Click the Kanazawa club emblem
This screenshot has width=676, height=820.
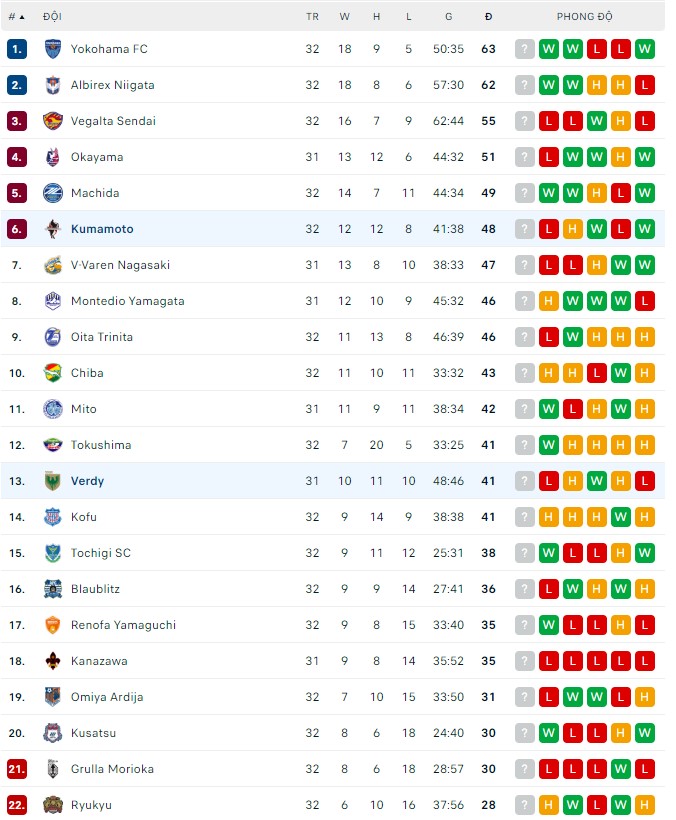pos(52,661)
